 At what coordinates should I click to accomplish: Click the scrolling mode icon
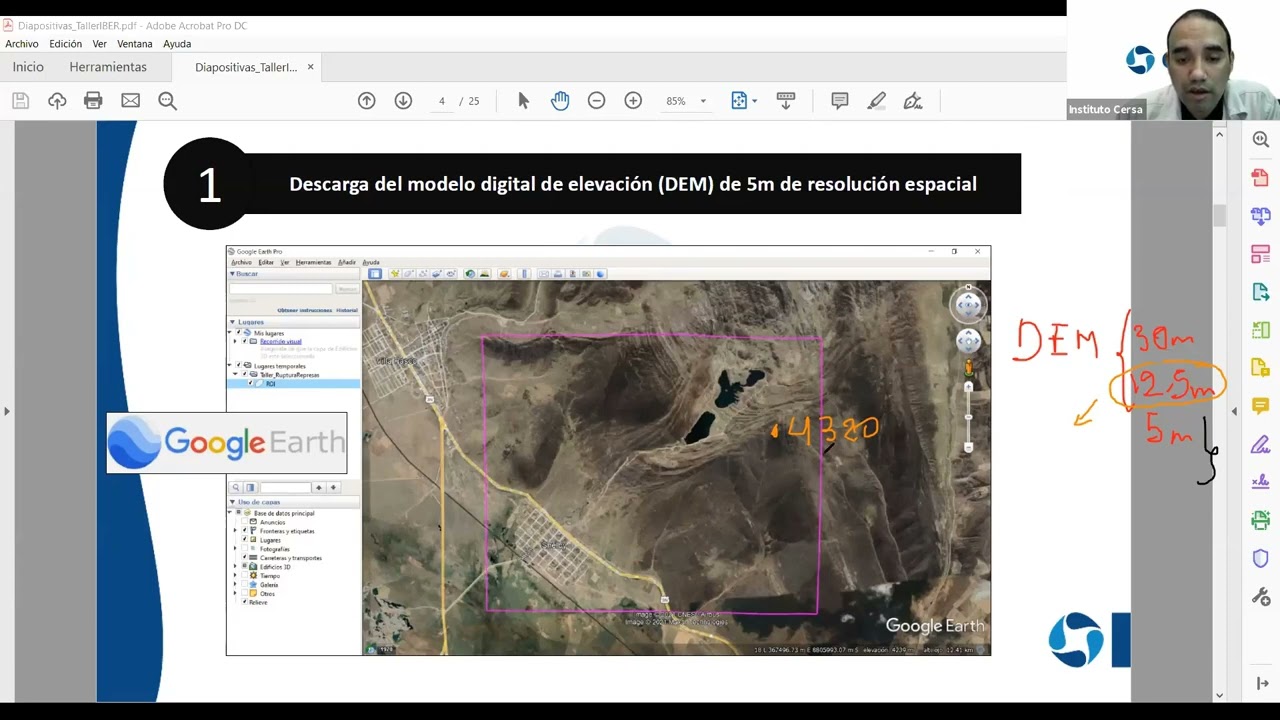[x=786, y=101]
